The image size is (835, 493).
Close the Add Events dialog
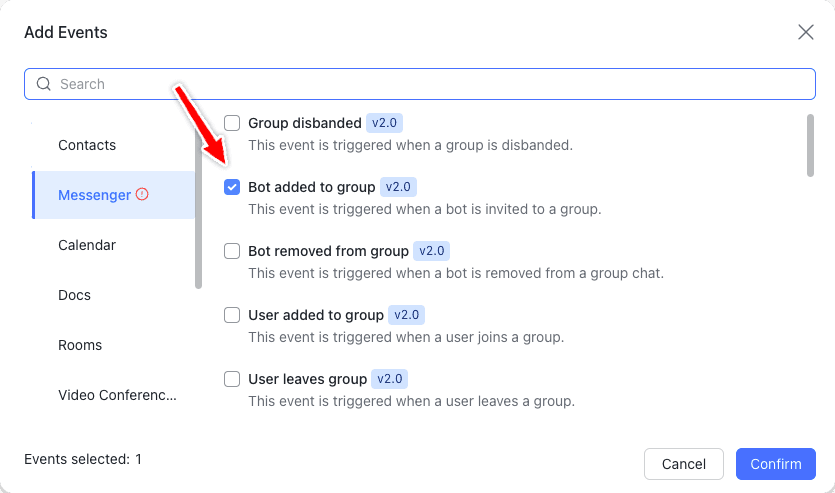[806, 32]
